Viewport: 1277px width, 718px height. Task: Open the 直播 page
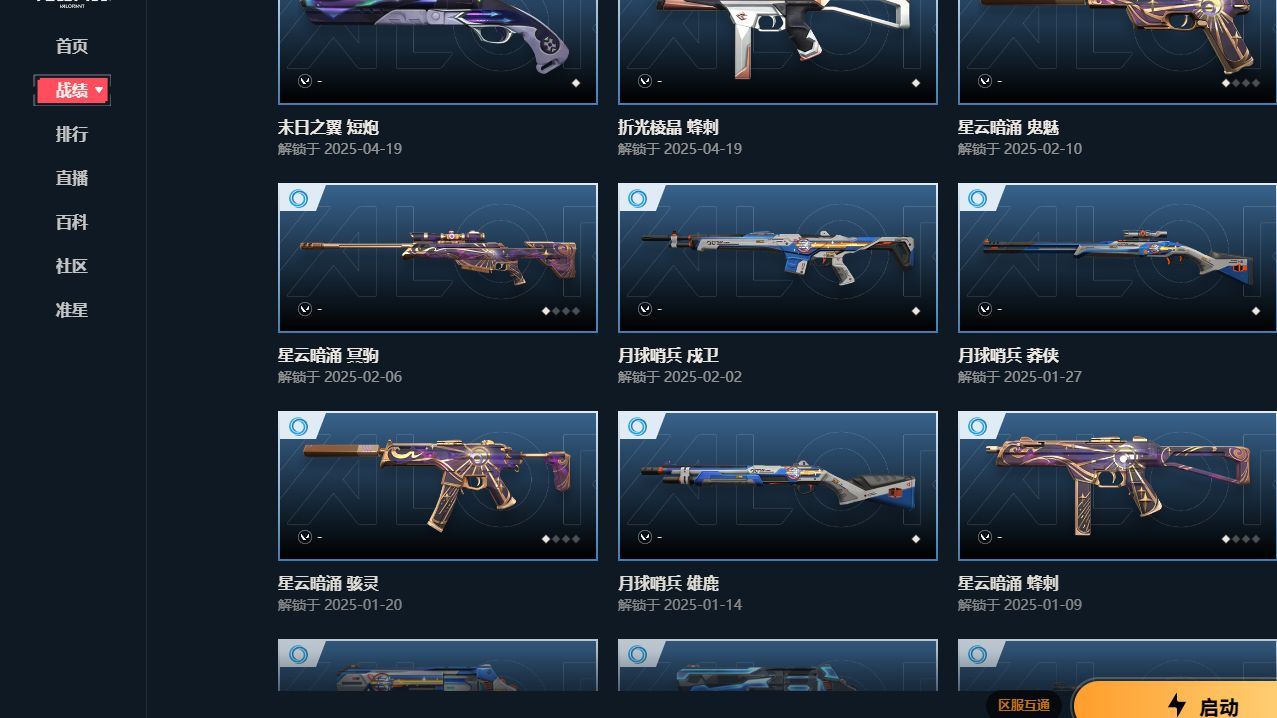tap(72, 178)
